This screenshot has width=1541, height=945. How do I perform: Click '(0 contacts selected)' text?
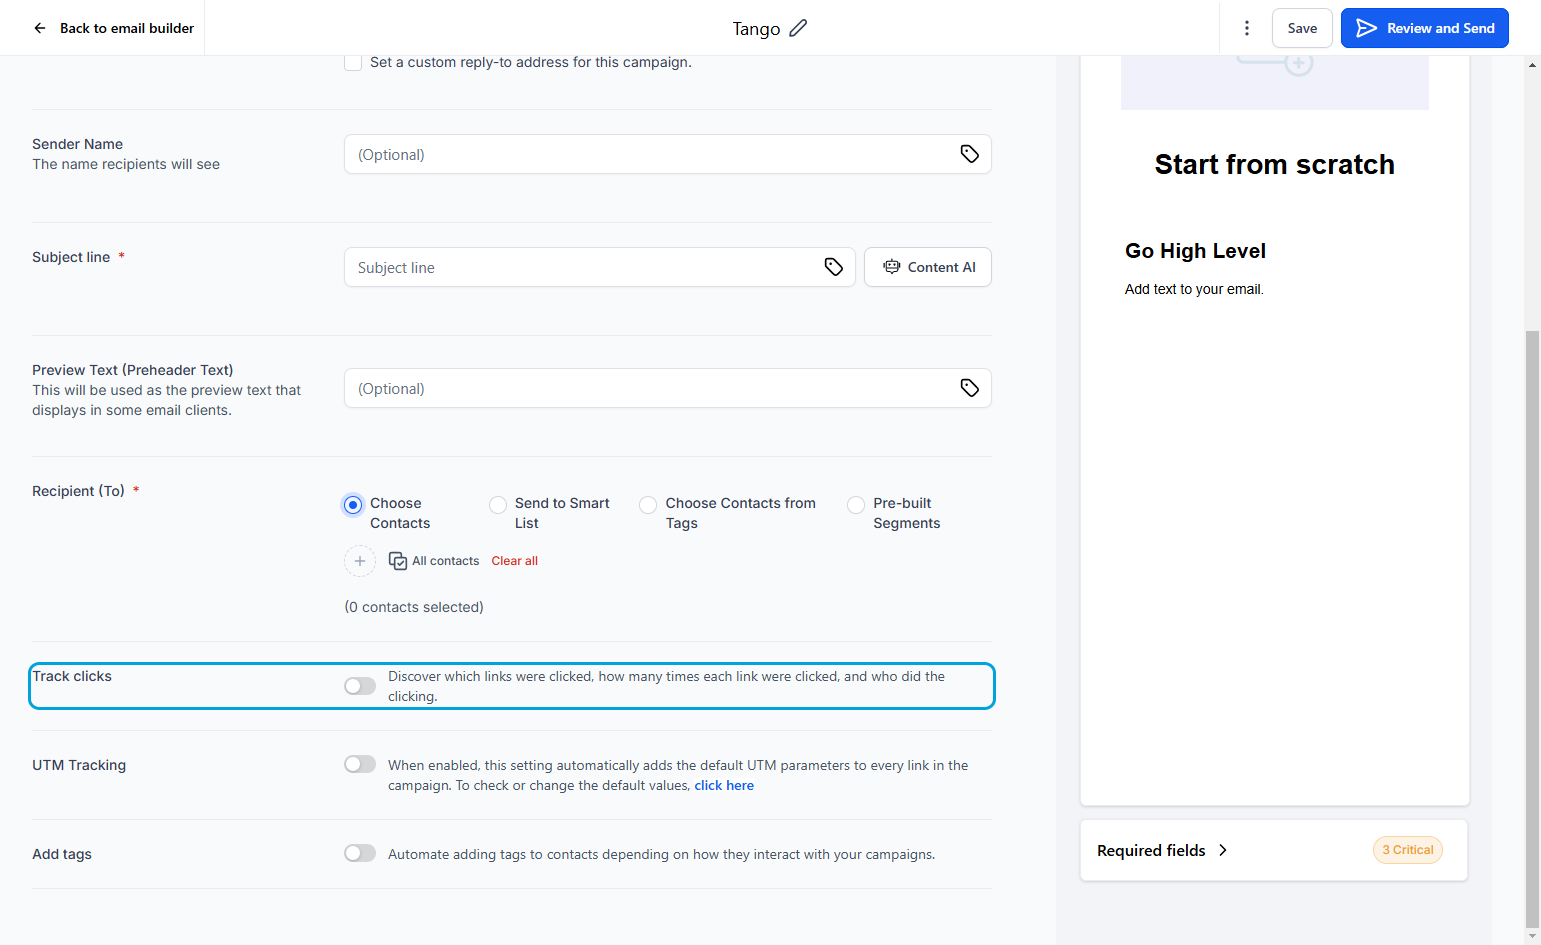pos(414,607)
